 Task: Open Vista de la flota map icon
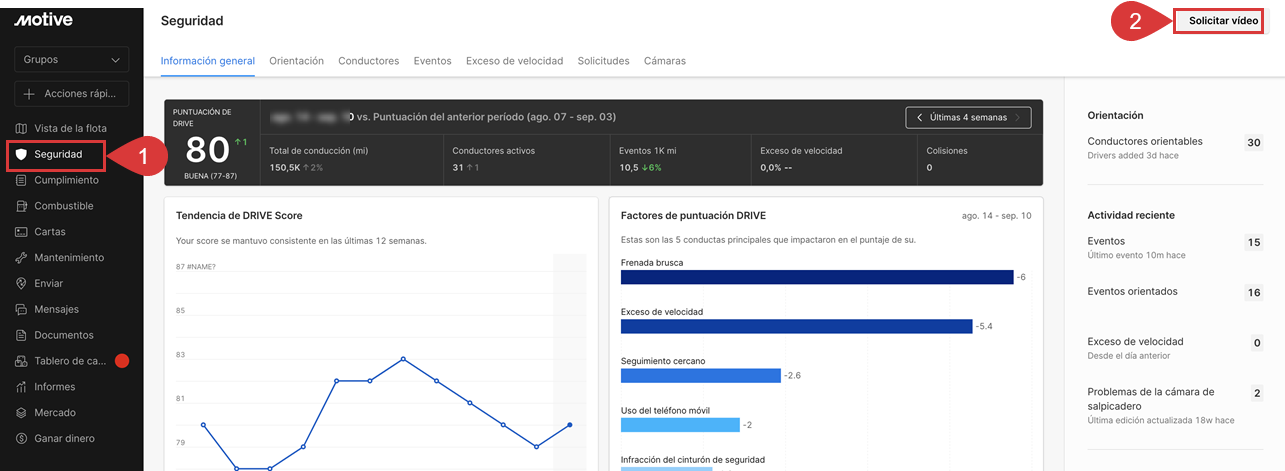click(21, 129)
